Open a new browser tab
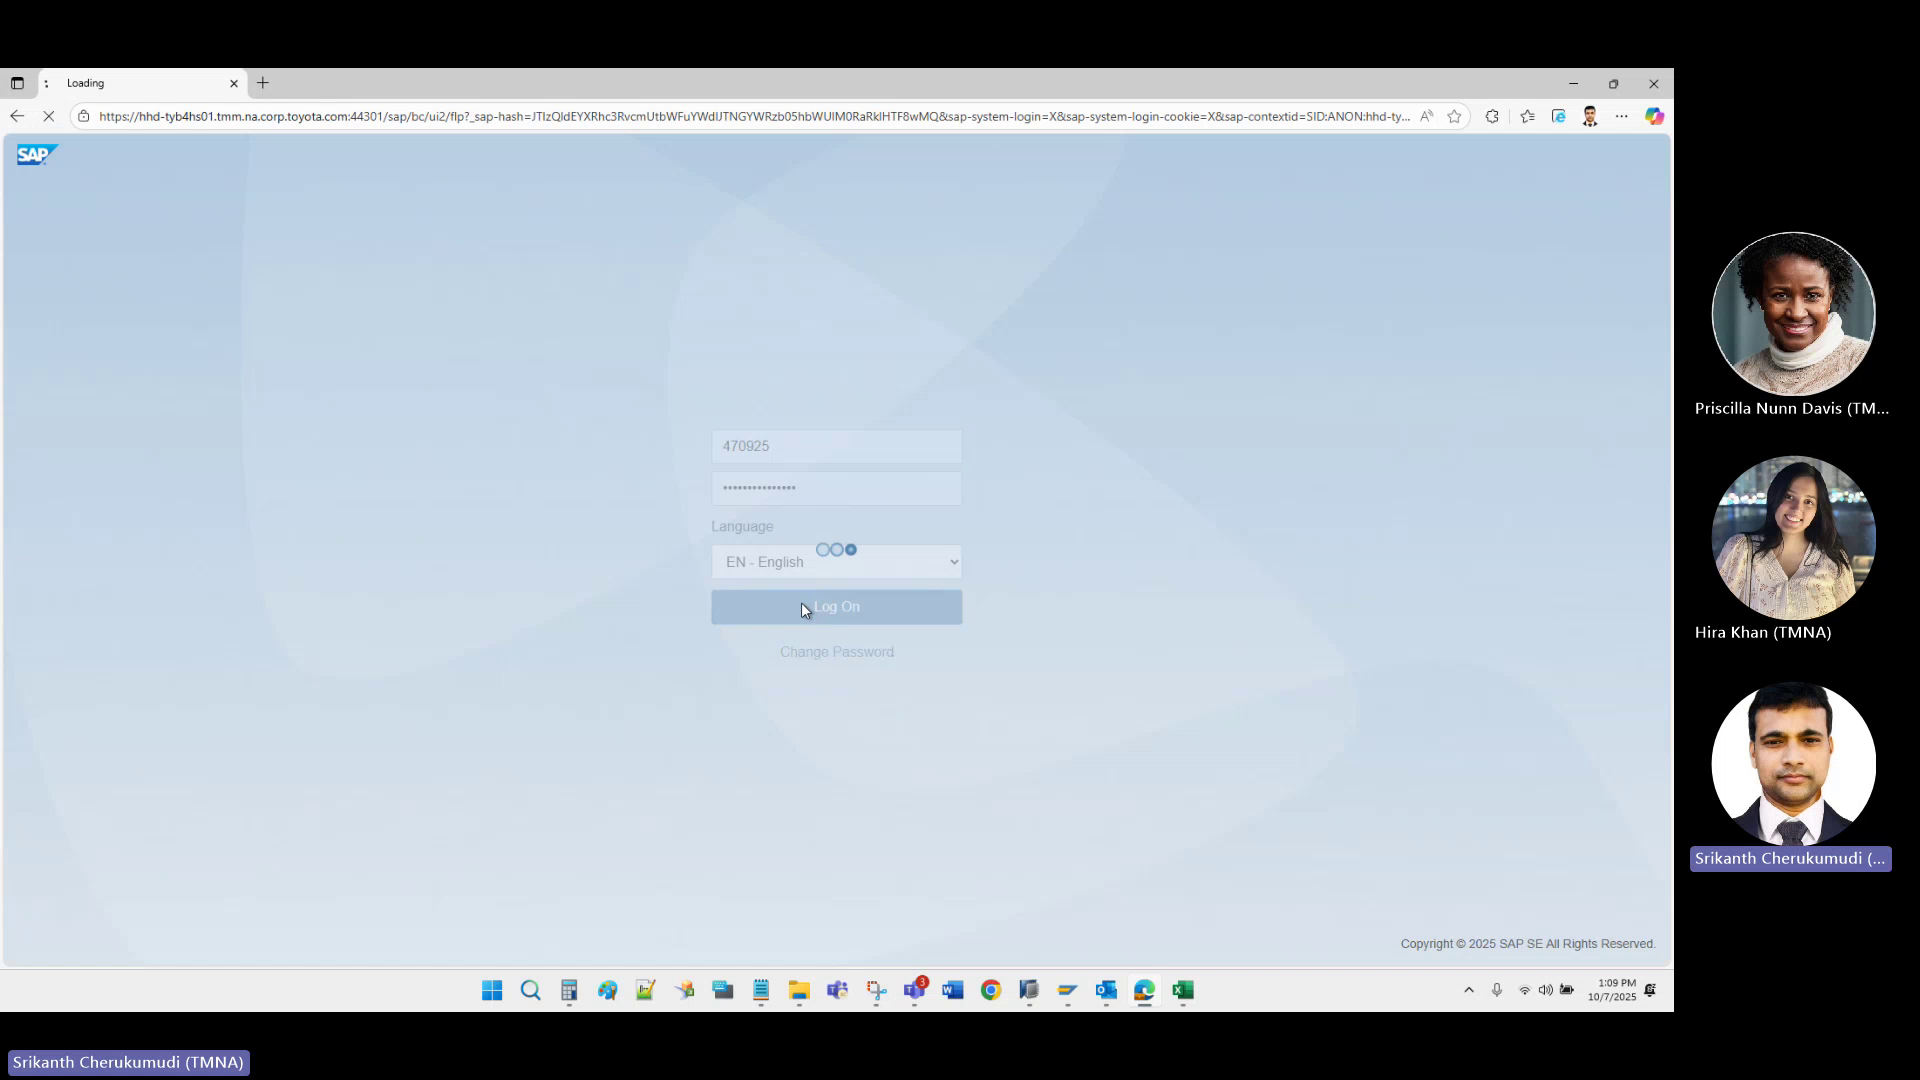 (x=262, y=83)
